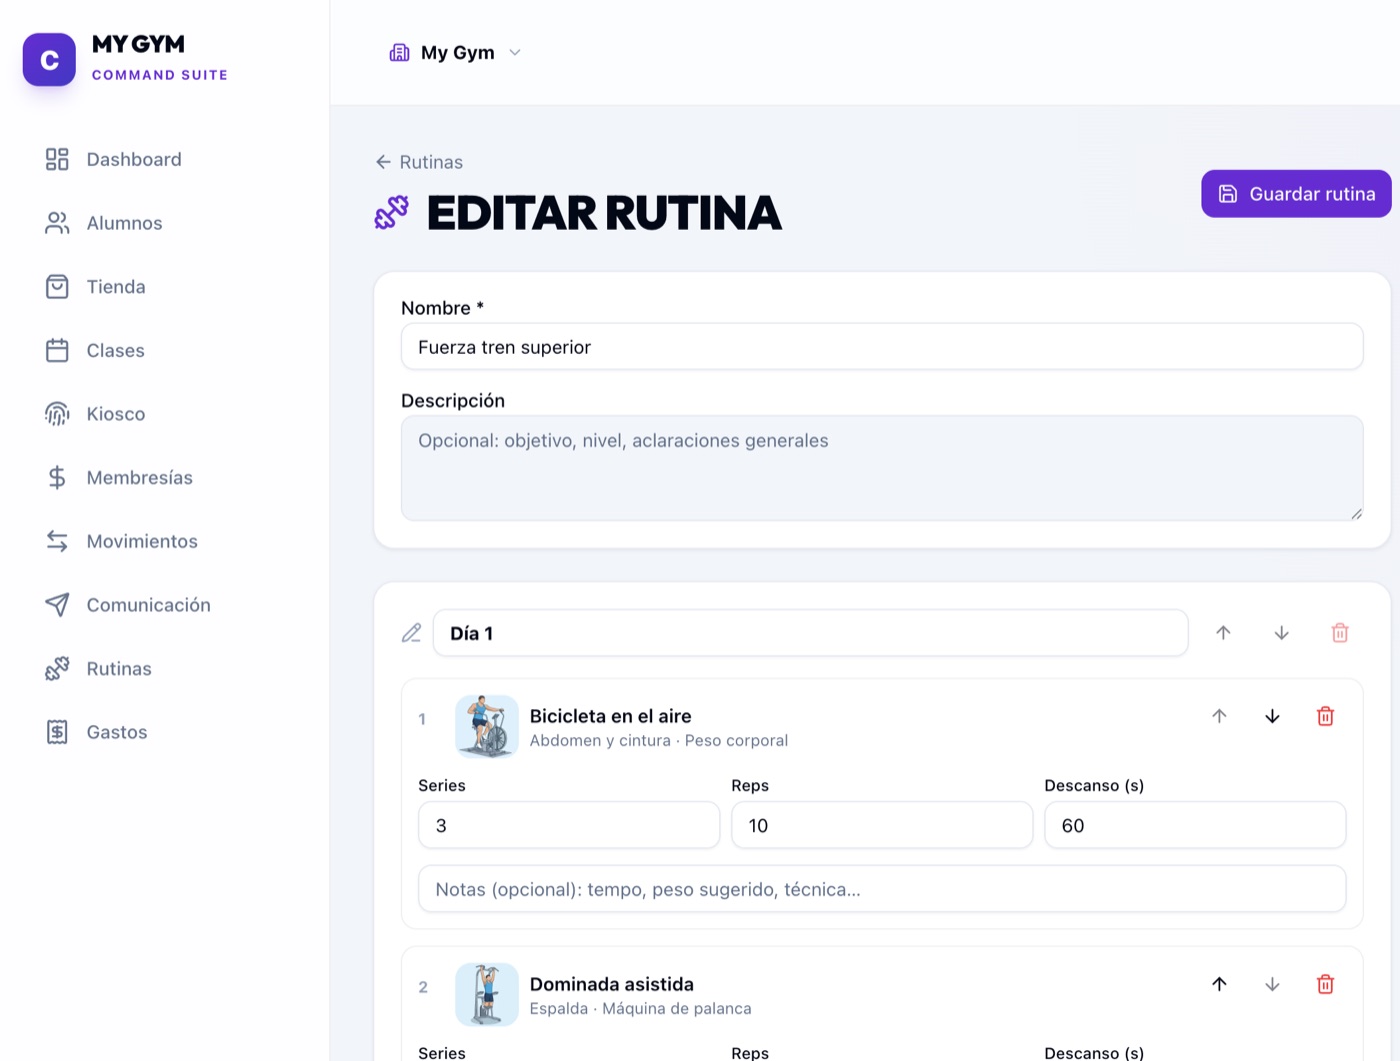Click the Series field for Bicicleta en el aire

(x=569, y=826)
